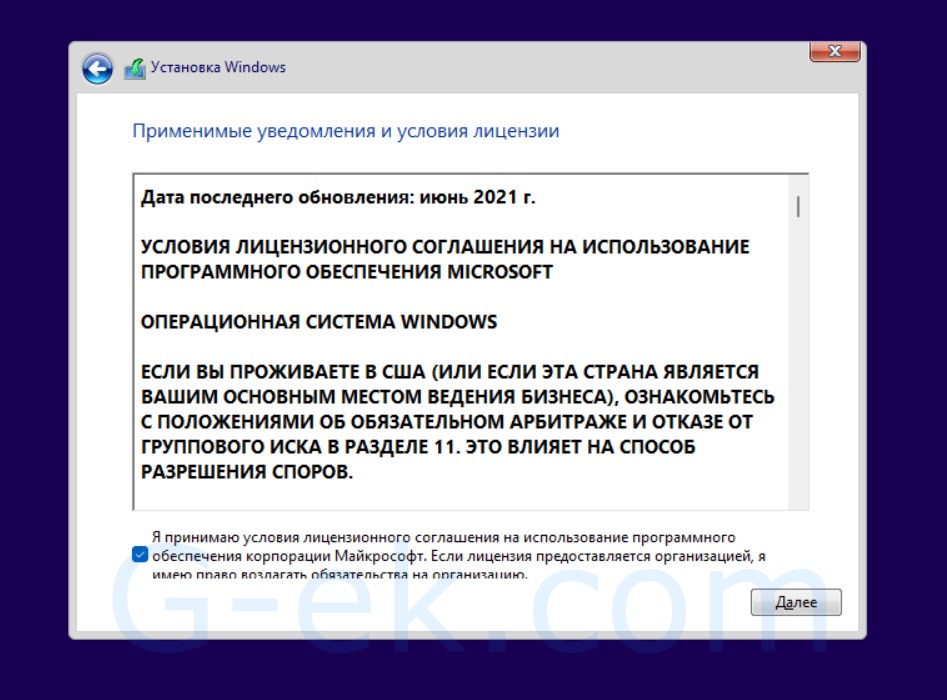
Task: Click text 'ПРОГРАММНОГО ОБЕСПЕЧЕНИЯ MICROSOFT'
Action: (347, 272)
